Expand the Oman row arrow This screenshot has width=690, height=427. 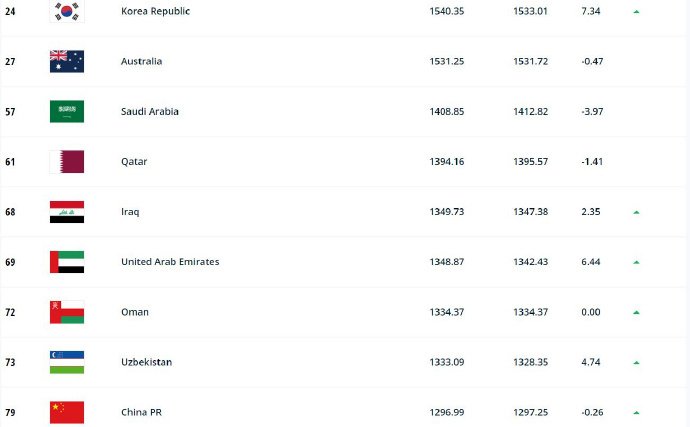coord(636,312)
